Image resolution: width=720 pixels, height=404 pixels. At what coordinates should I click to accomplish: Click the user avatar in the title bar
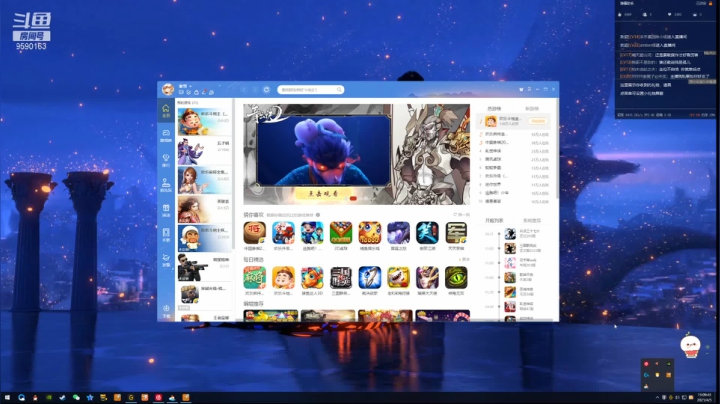(168, 89)
